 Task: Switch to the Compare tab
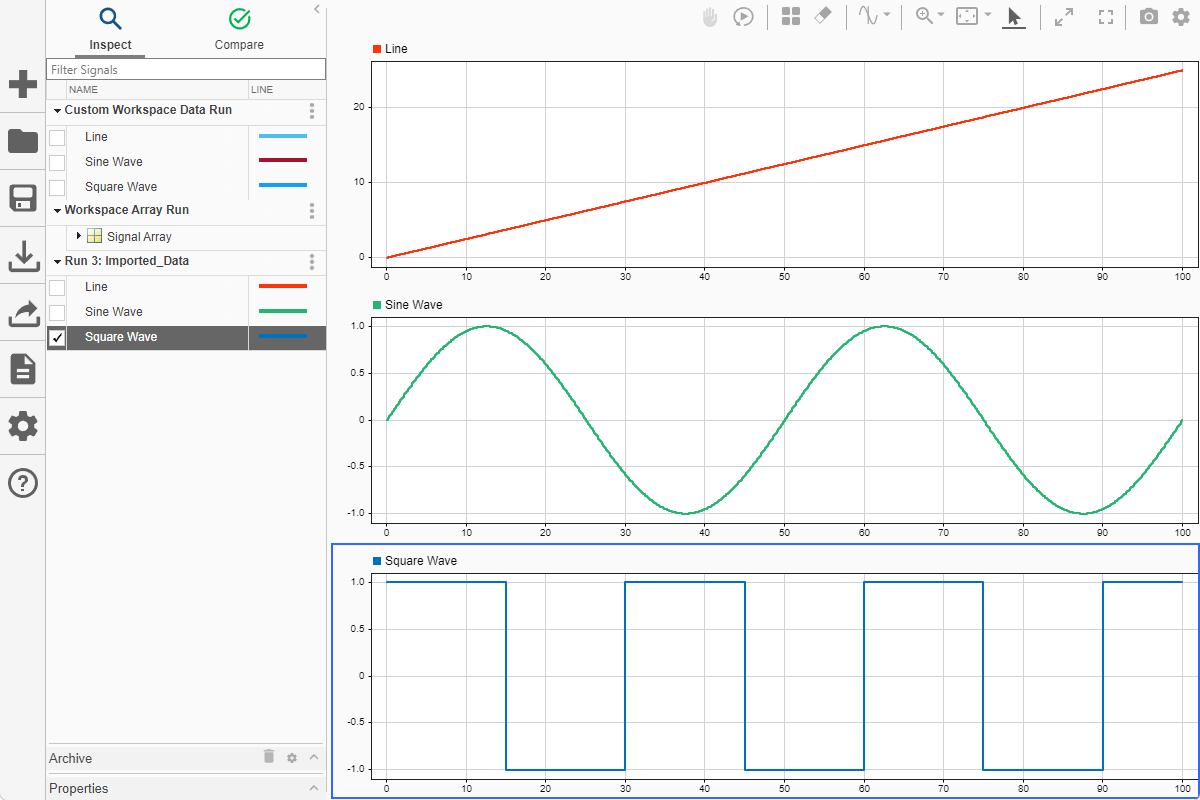pos(239,30)
